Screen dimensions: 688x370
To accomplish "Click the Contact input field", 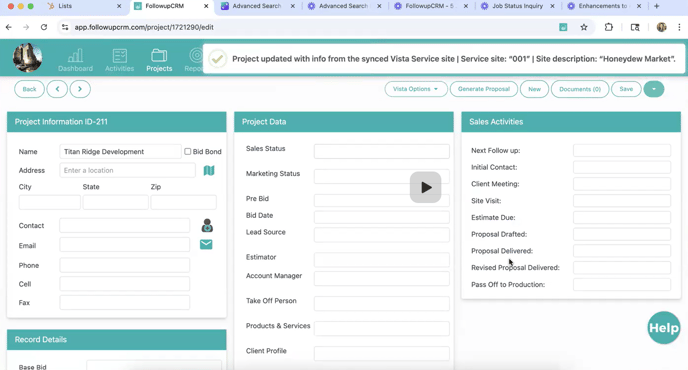I will [x=125, y=226].
